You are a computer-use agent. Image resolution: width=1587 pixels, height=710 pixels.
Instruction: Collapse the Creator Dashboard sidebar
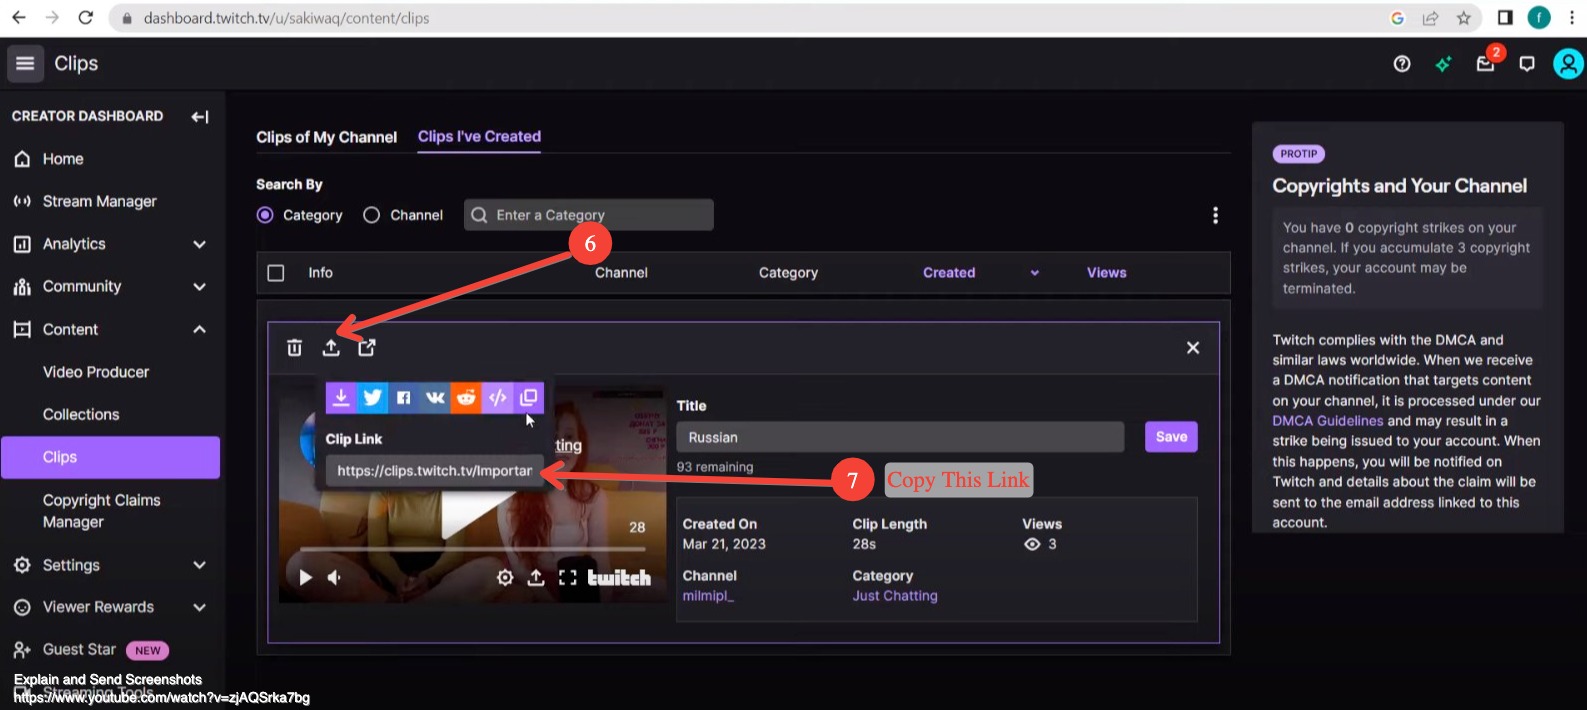point(200,116)
